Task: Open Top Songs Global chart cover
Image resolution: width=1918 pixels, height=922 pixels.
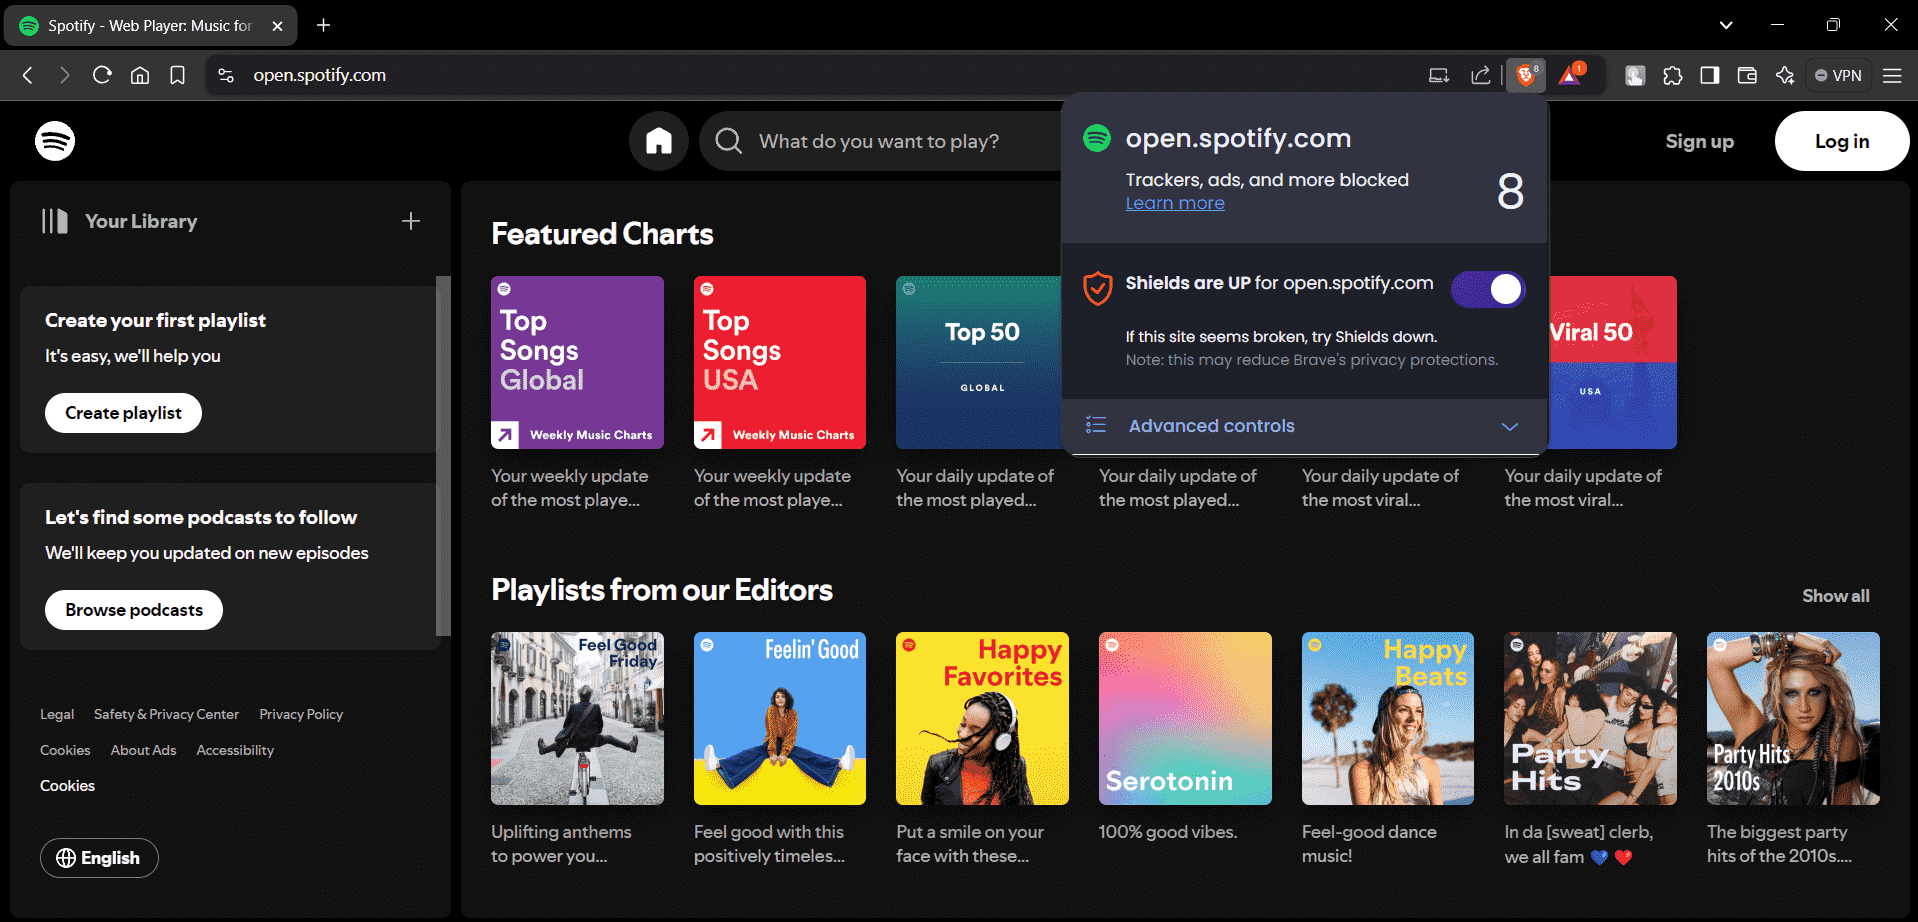Action: [577, 362]
